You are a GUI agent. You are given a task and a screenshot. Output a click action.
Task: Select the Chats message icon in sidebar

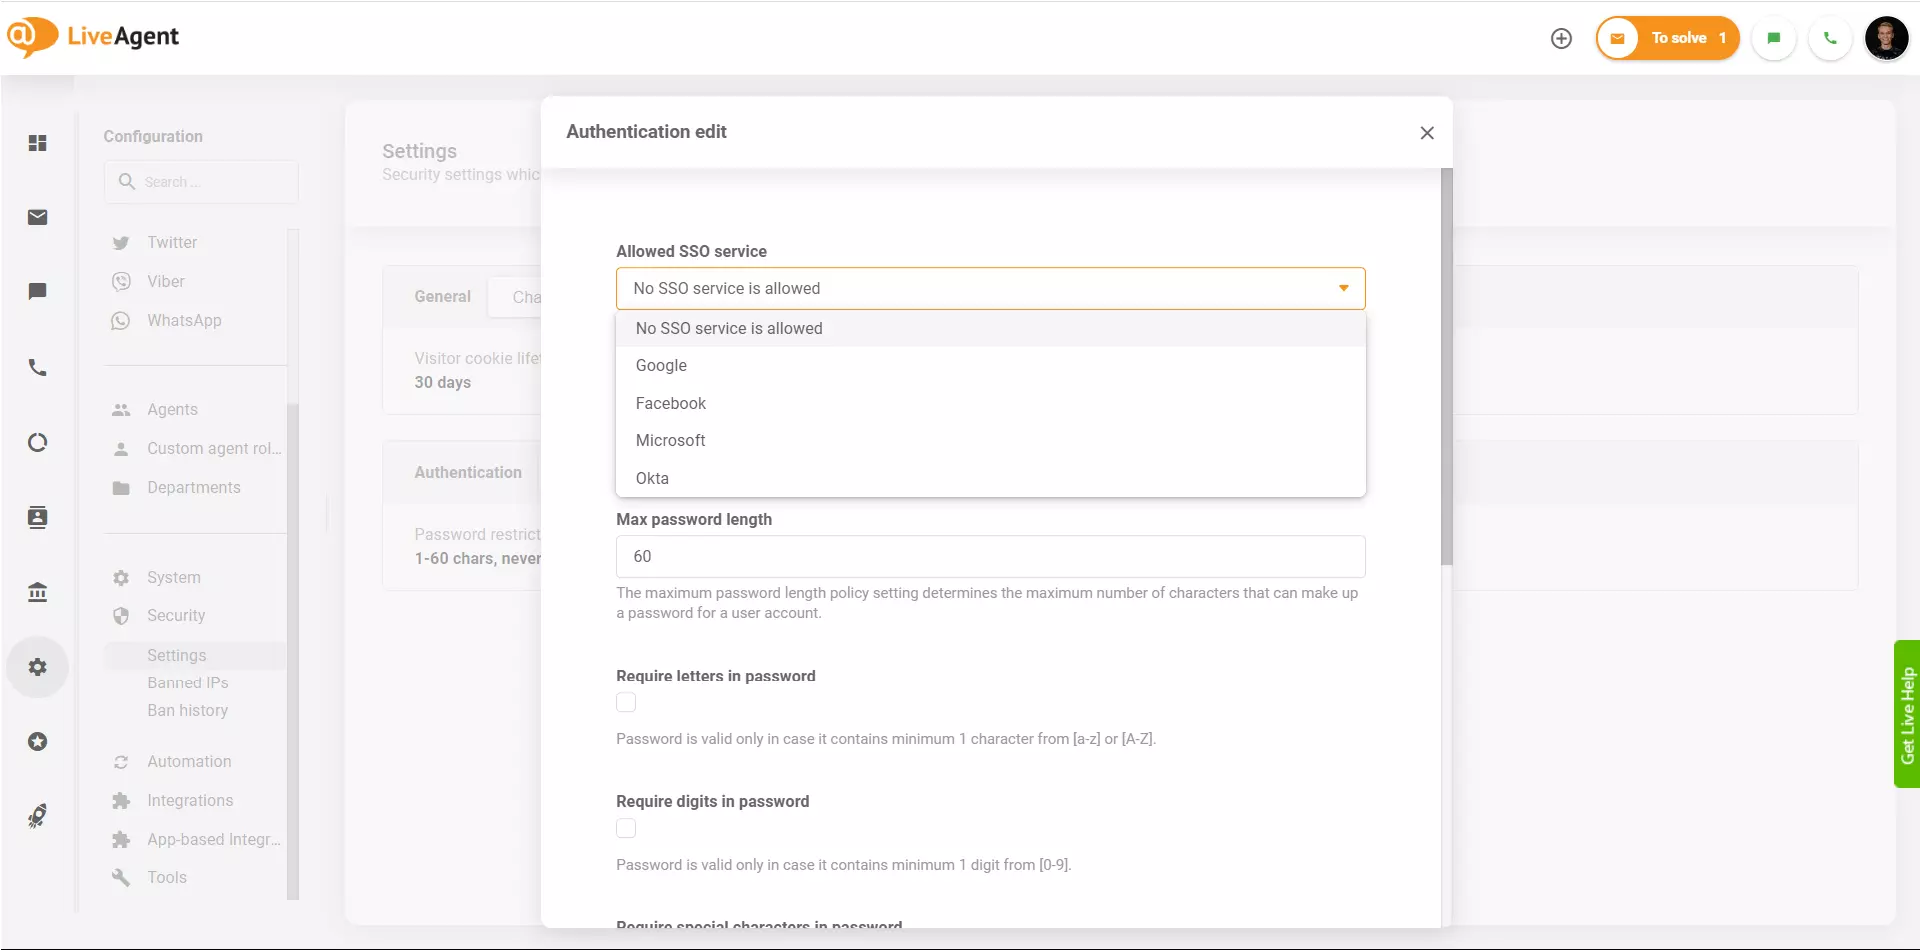point(37,291)
